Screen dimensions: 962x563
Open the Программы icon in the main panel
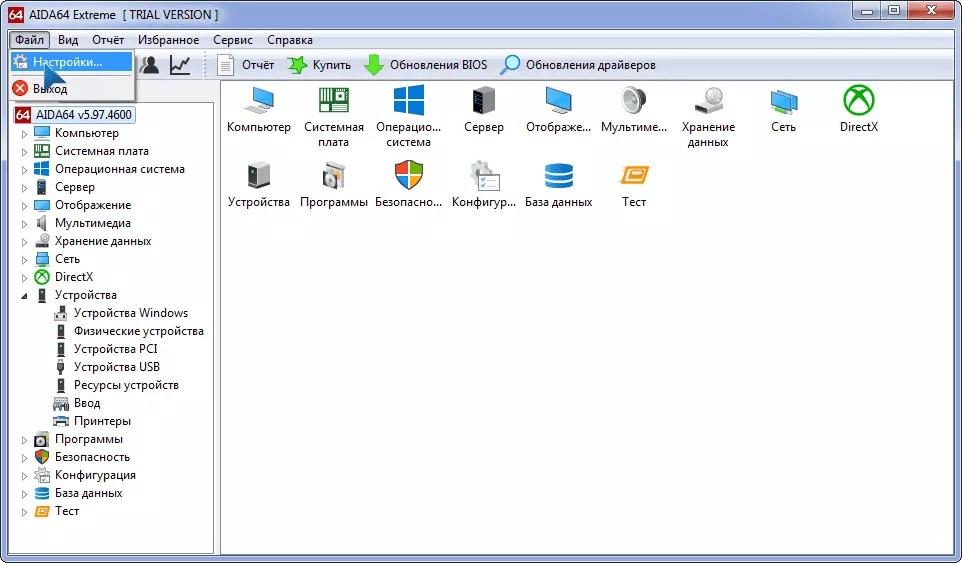tap(334, 184)
